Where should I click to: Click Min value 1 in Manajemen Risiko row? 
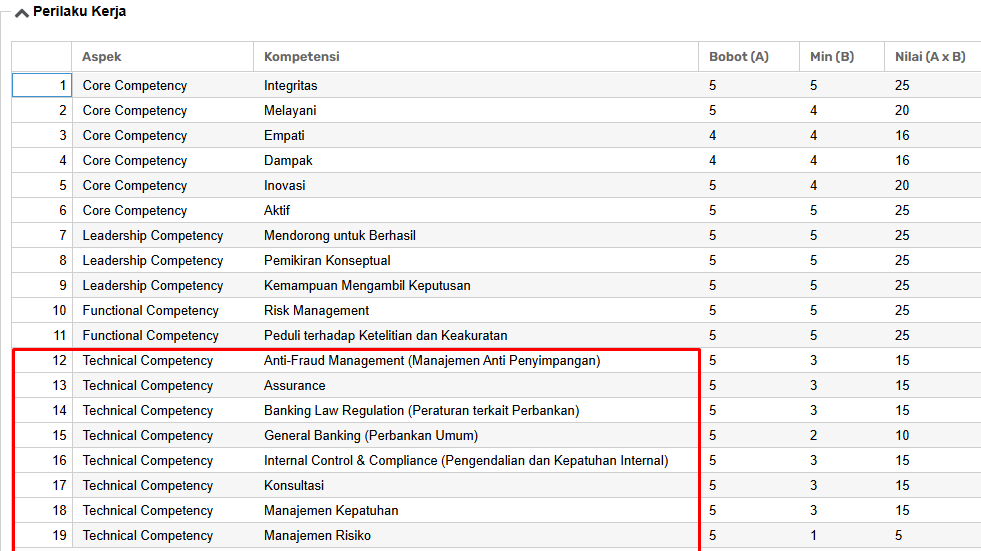coord(813,535)
